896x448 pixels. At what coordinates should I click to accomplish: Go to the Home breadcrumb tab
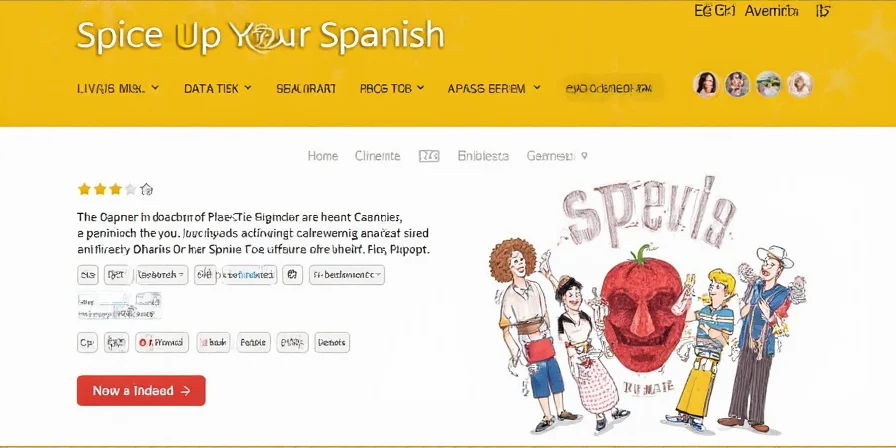coord(323,156)
